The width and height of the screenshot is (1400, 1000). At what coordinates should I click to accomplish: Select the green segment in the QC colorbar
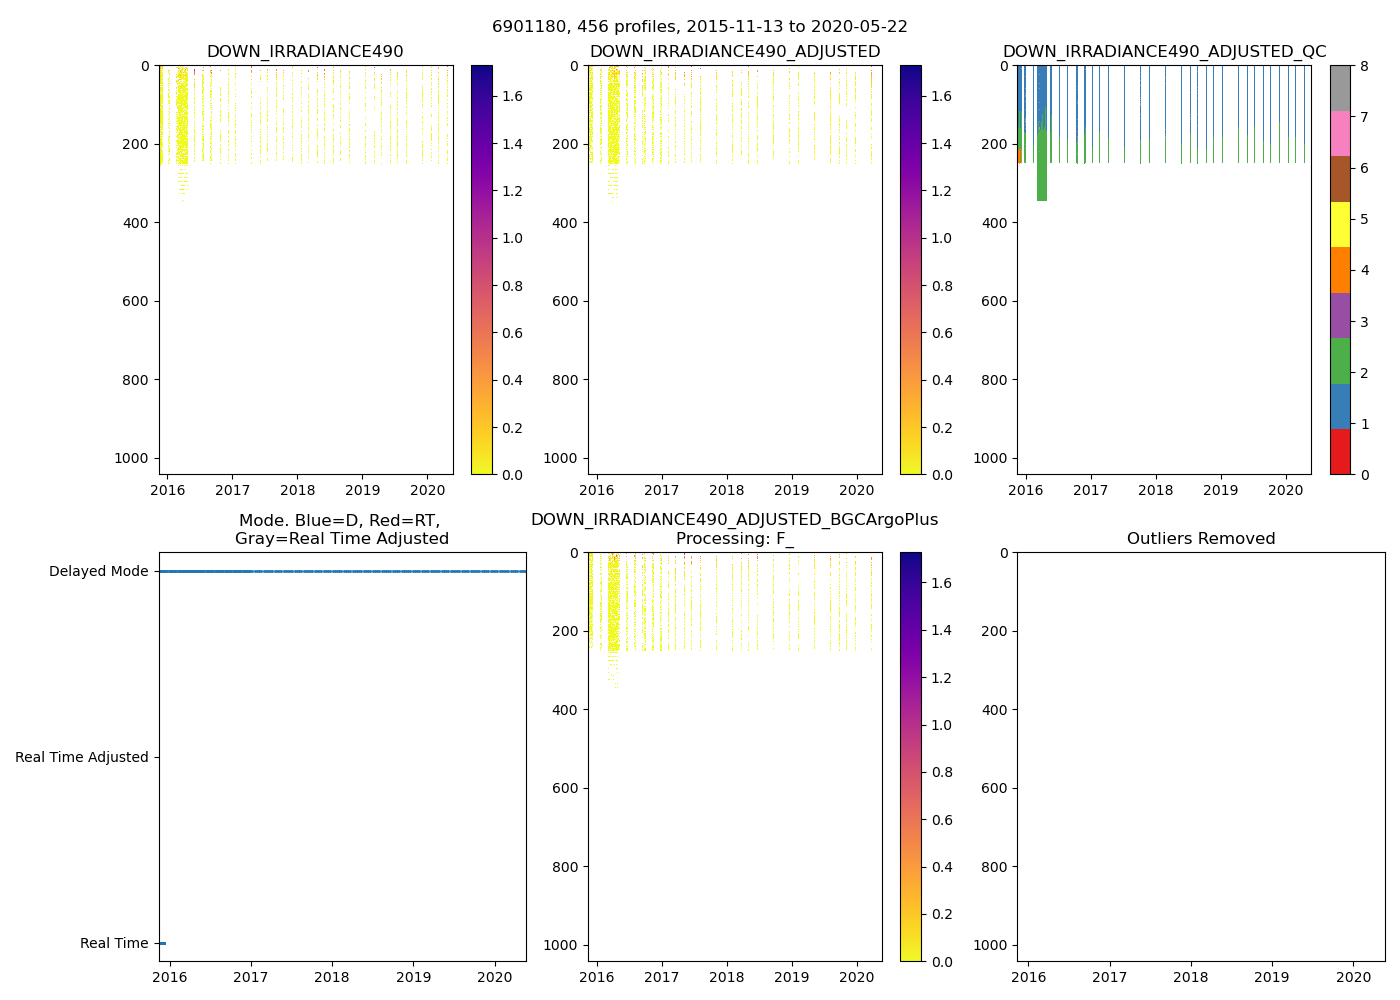tap(1340, 361)
